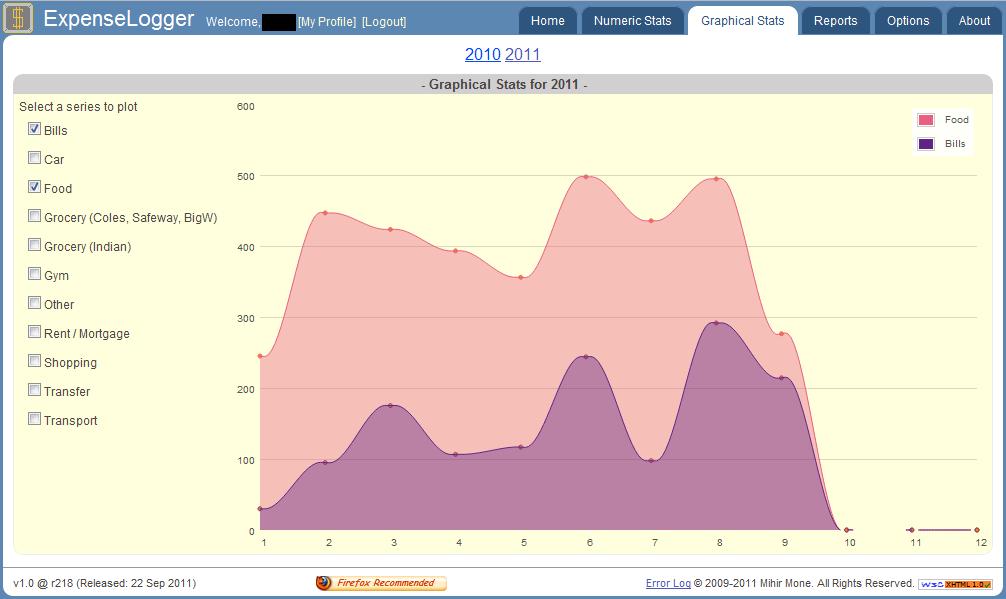Click the y-axis label 500
The image size is (1006, 599).
click(x=246, y=176)
